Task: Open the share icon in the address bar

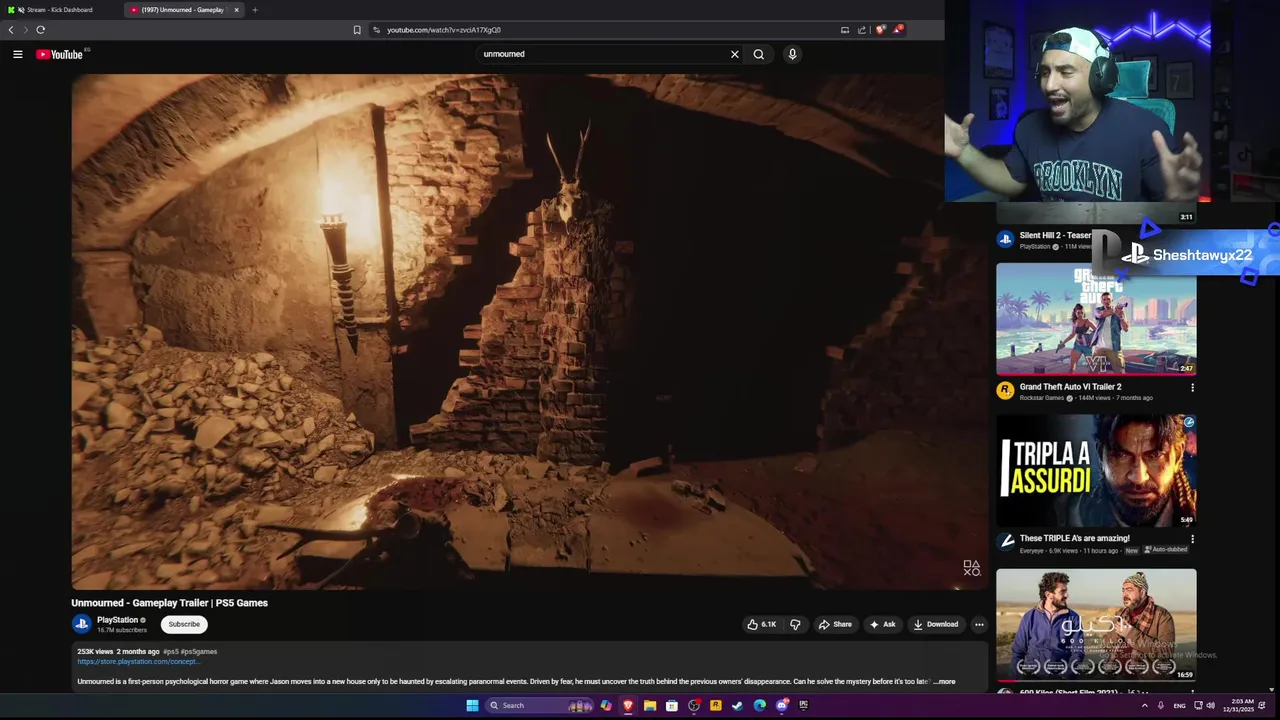Action: (862, 30)
